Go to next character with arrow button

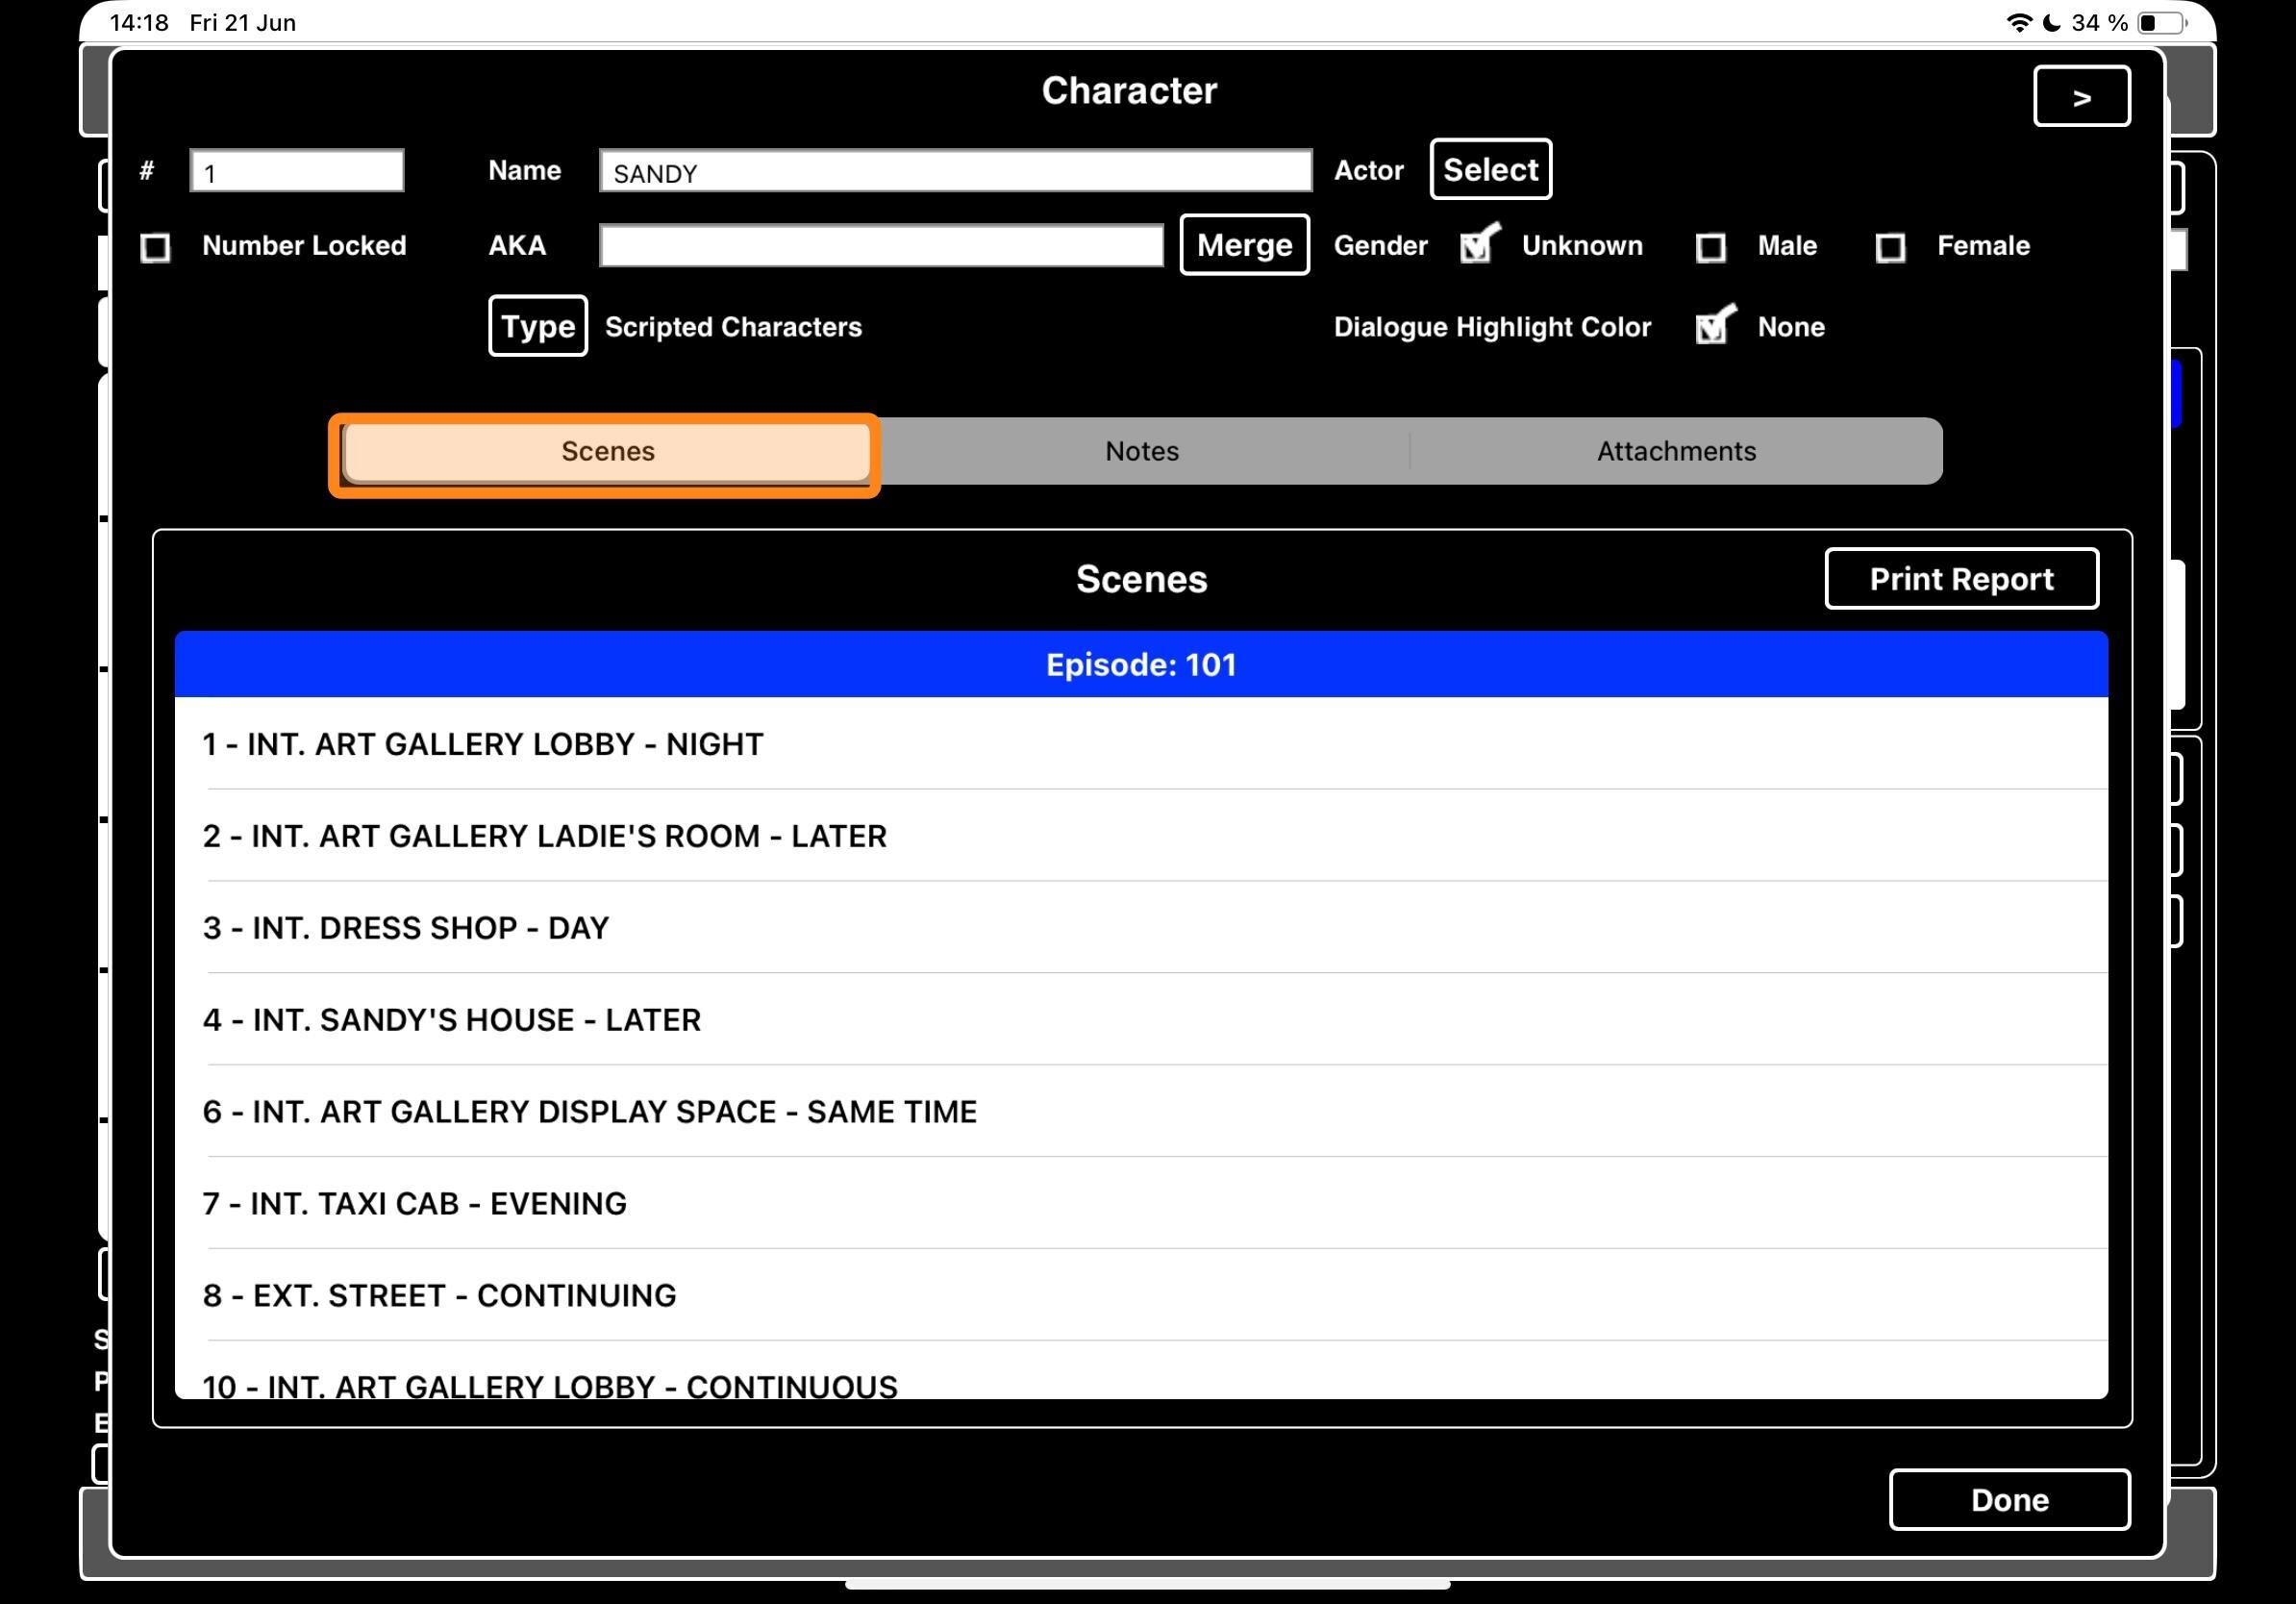tap(2081, 97)
